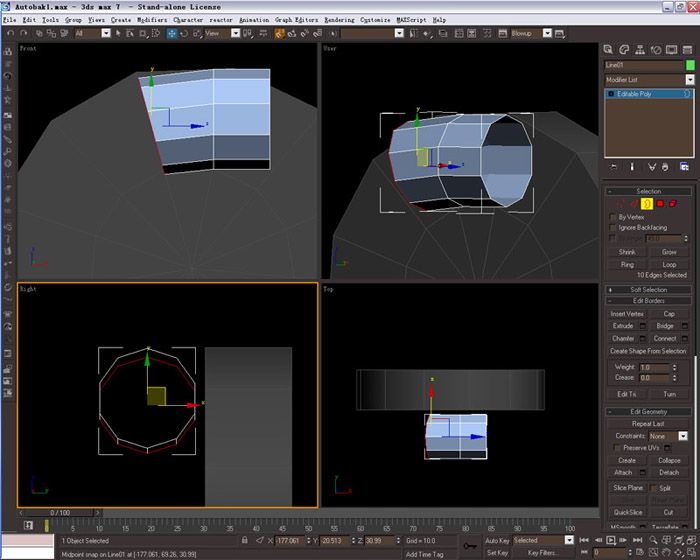This screenshot has width=700, height=560.
Task: Click the QuickSlice button
Action: (x=628, y=513)
